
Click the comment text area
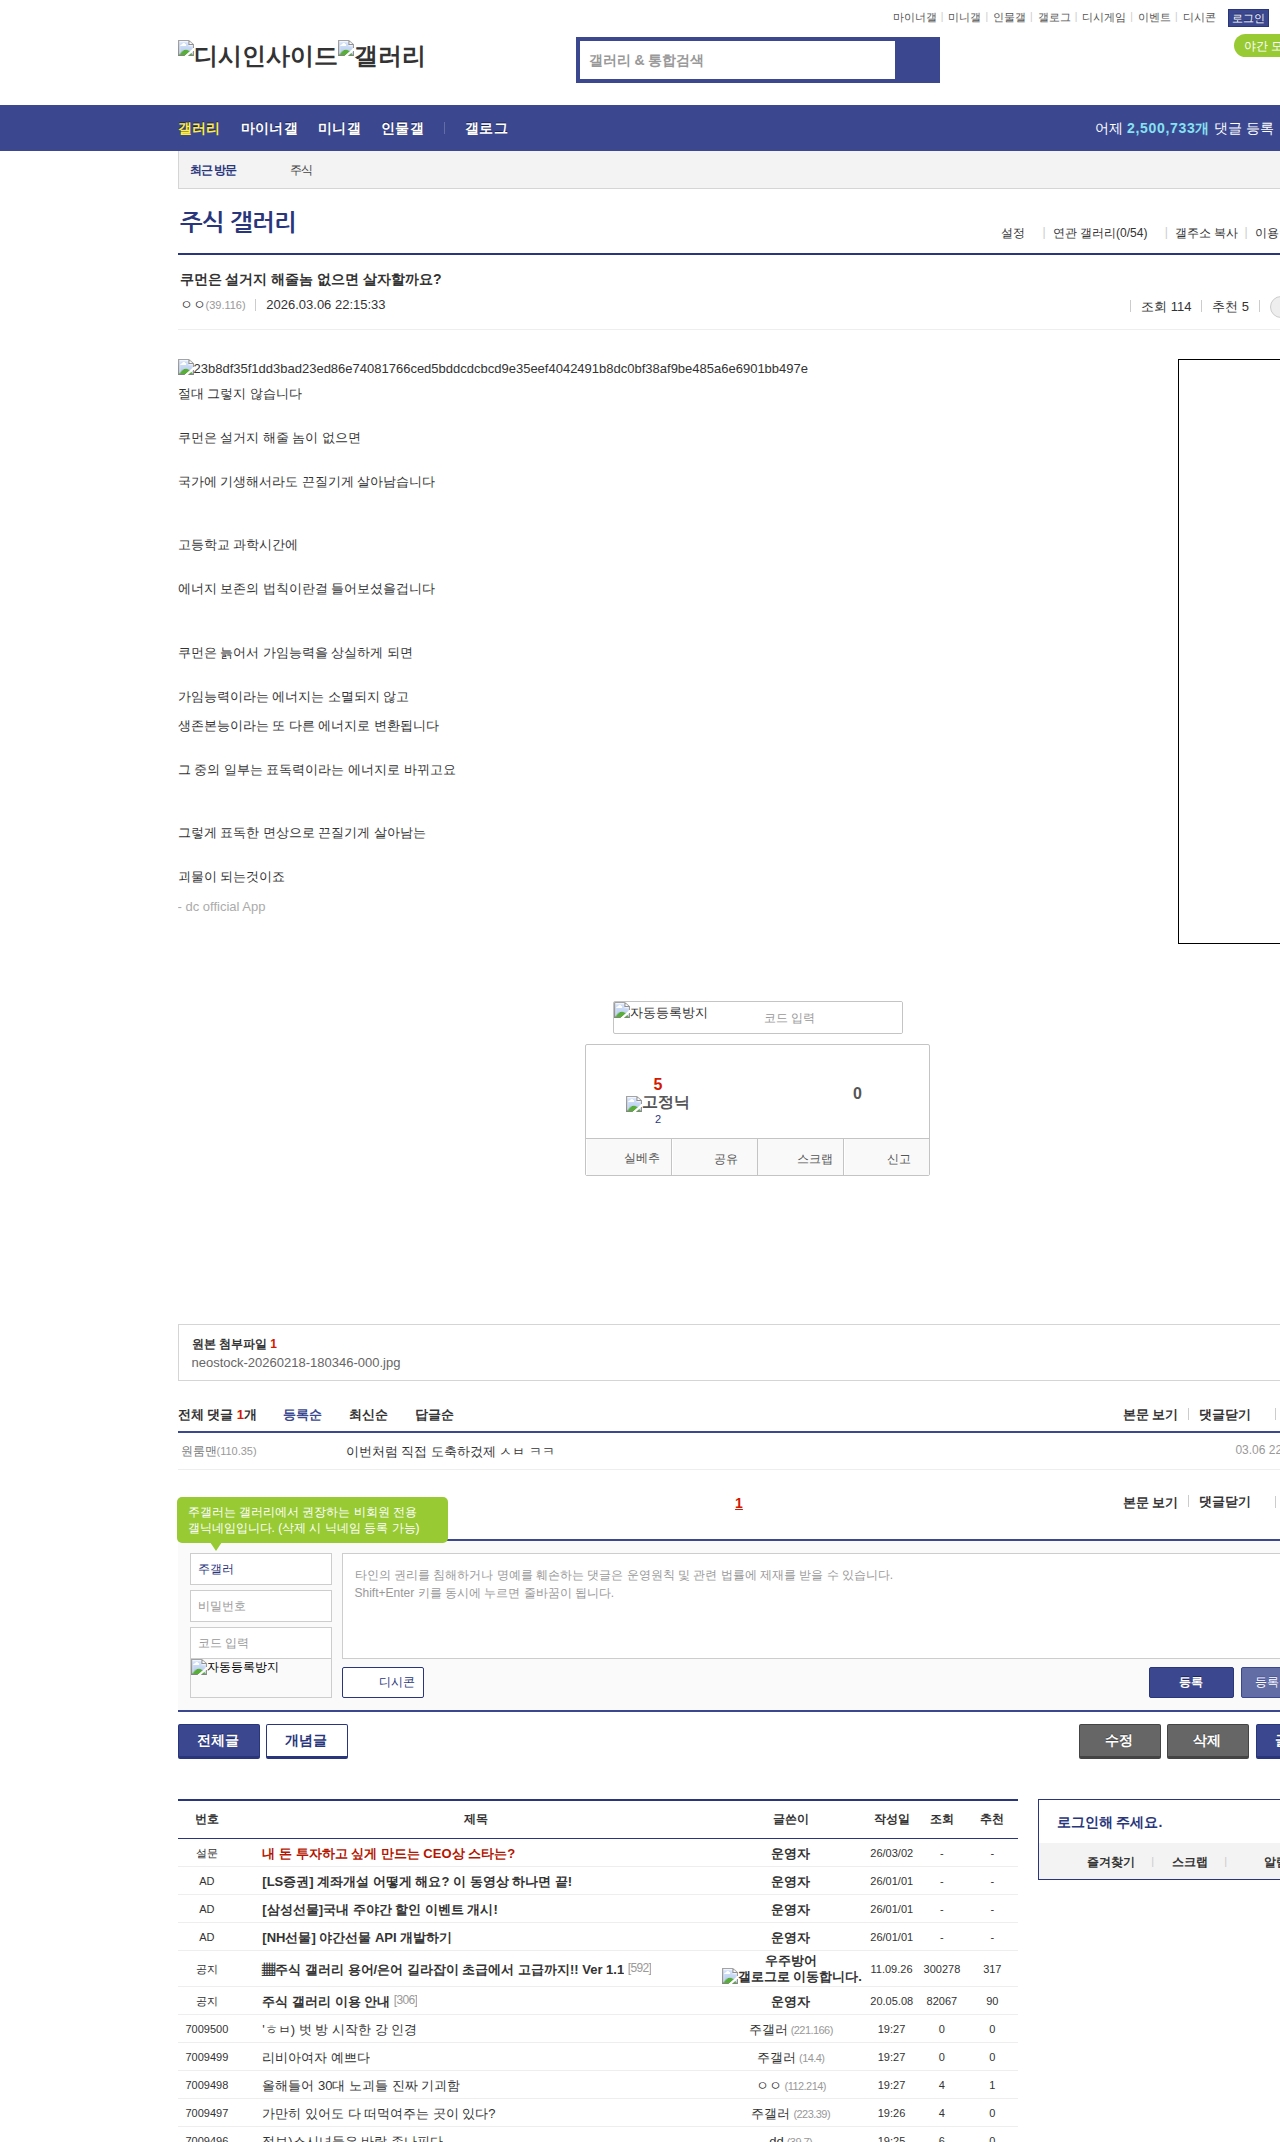pos(811,1606)
